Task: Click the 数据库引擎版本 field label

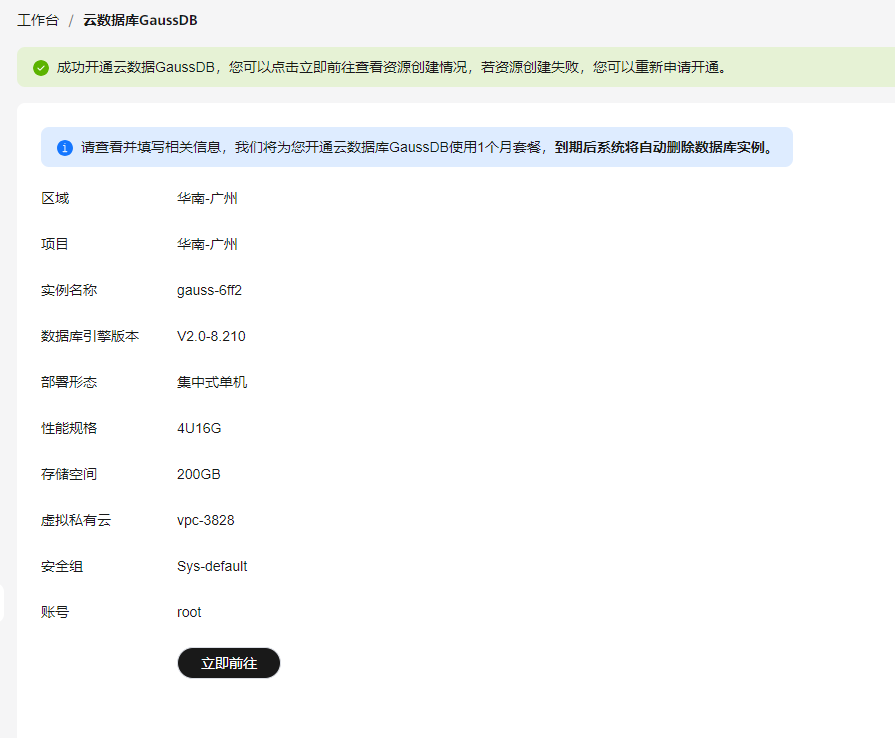Action: [x=90, y=336]
